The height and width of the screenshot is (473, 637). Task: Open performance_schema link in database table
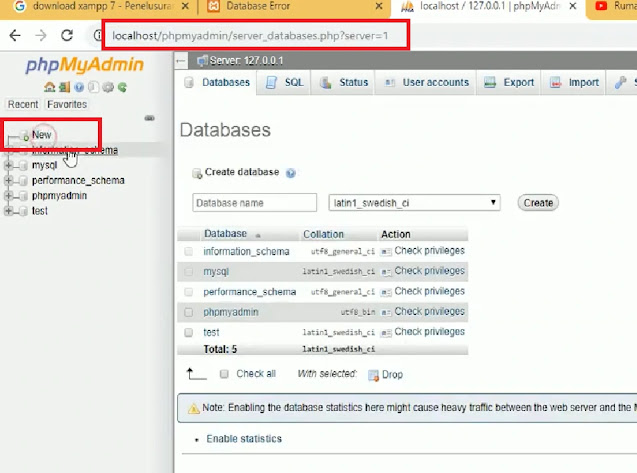[249, 292]
